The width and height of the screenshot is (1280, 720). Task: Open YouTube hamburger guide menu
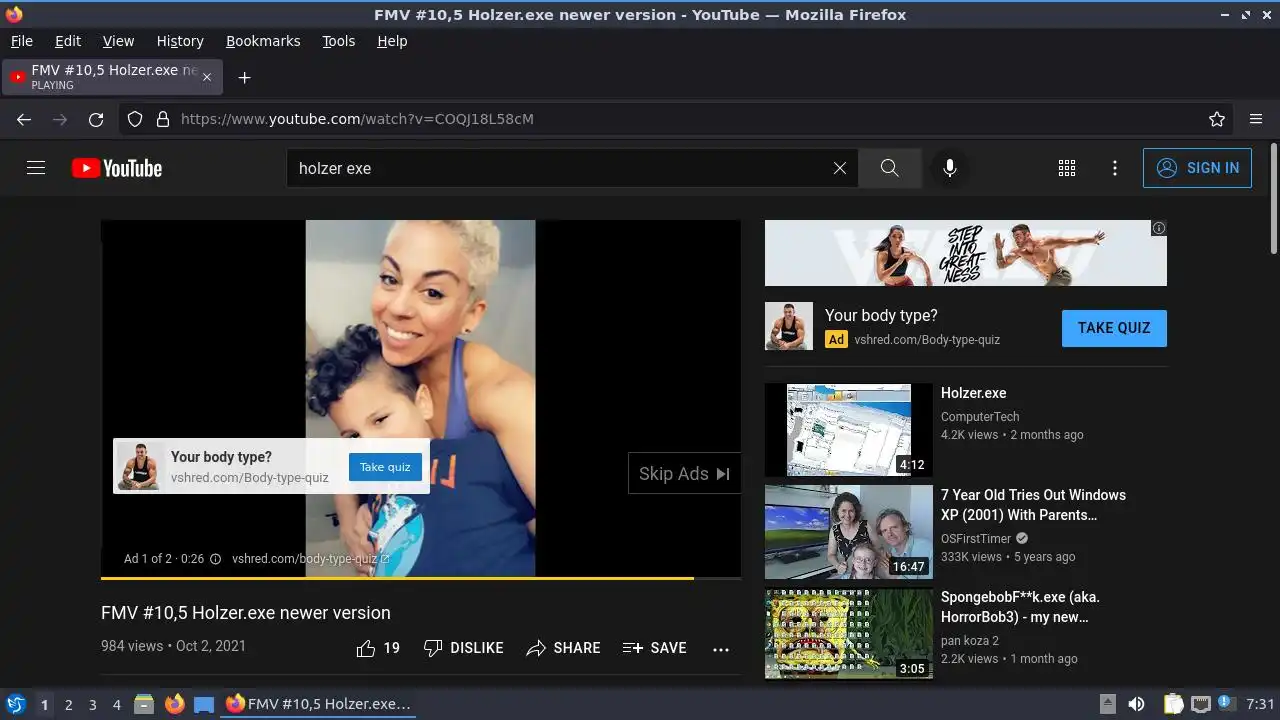click(x=36, y=168)
